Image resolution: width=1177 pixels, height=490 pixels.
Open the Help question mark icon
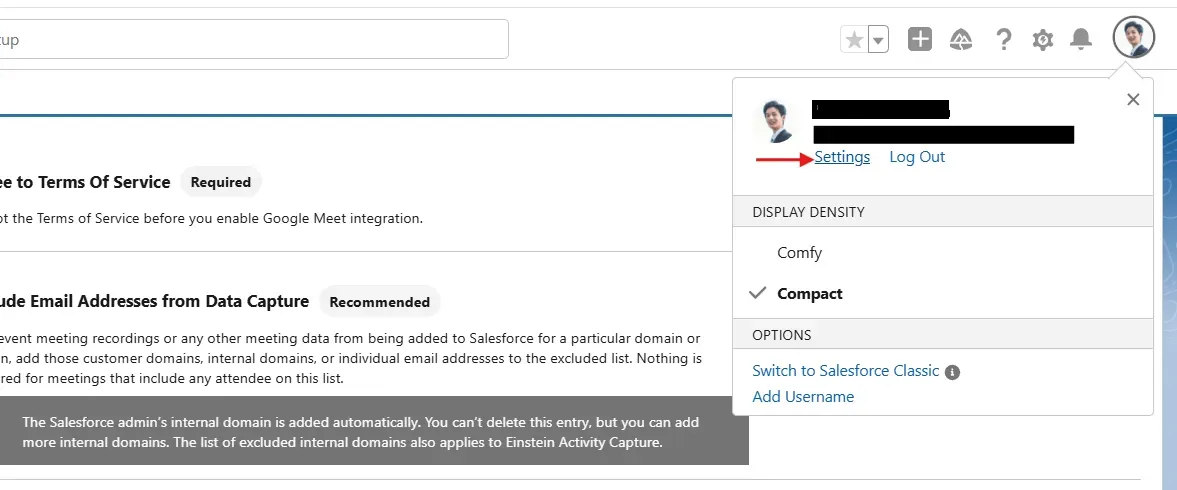[1003, 39]
